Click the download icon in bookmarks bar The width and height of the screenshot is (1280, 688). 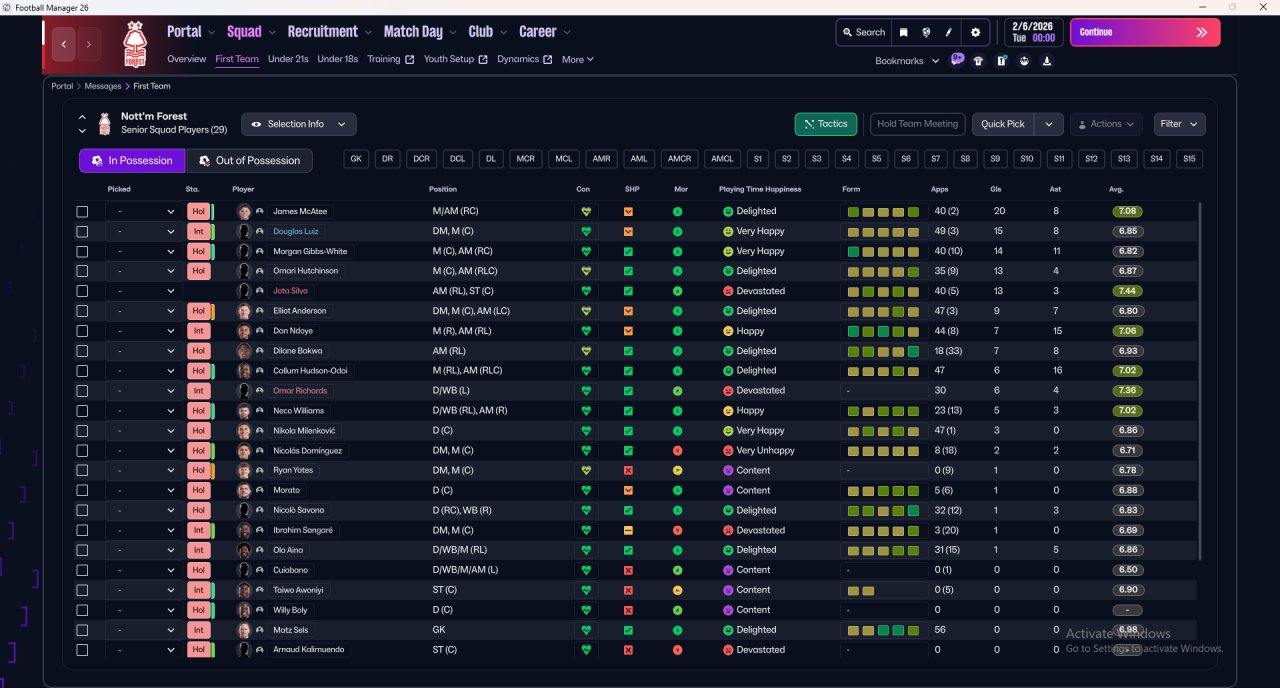tap(1046, 61)
